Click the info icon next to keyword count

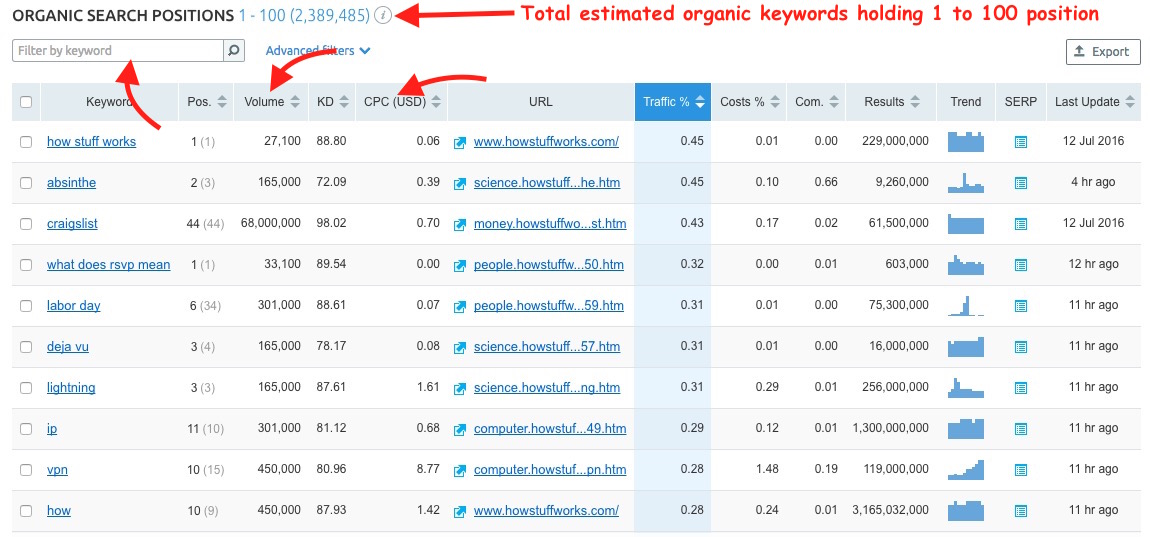(x=383, y=16)
